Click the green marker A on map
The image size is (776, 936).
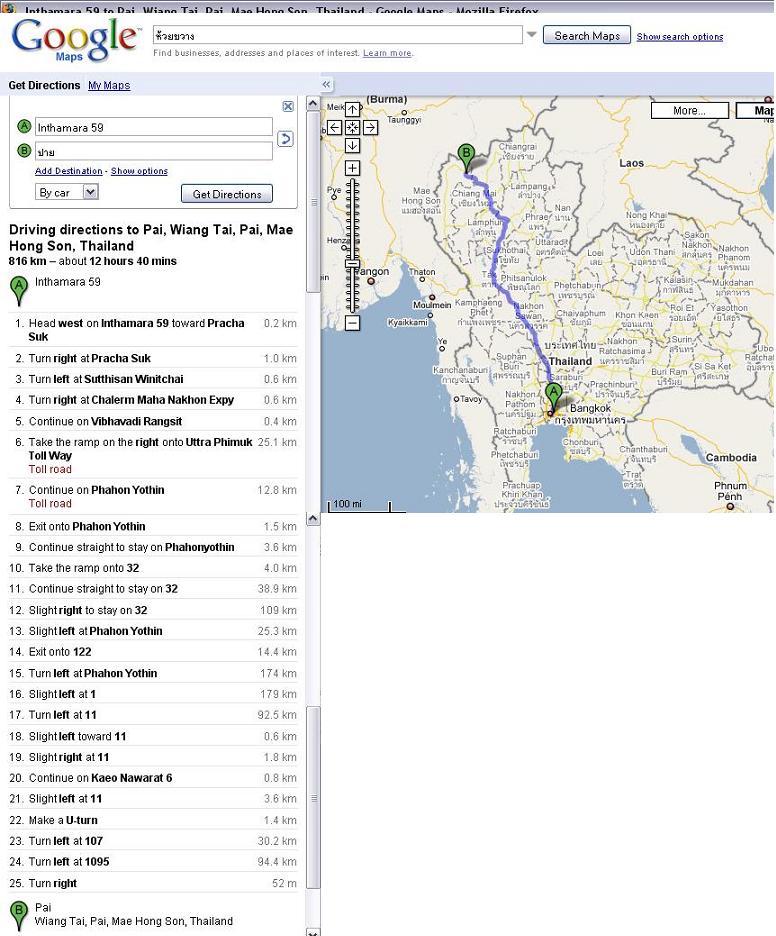tap(553, 398)
